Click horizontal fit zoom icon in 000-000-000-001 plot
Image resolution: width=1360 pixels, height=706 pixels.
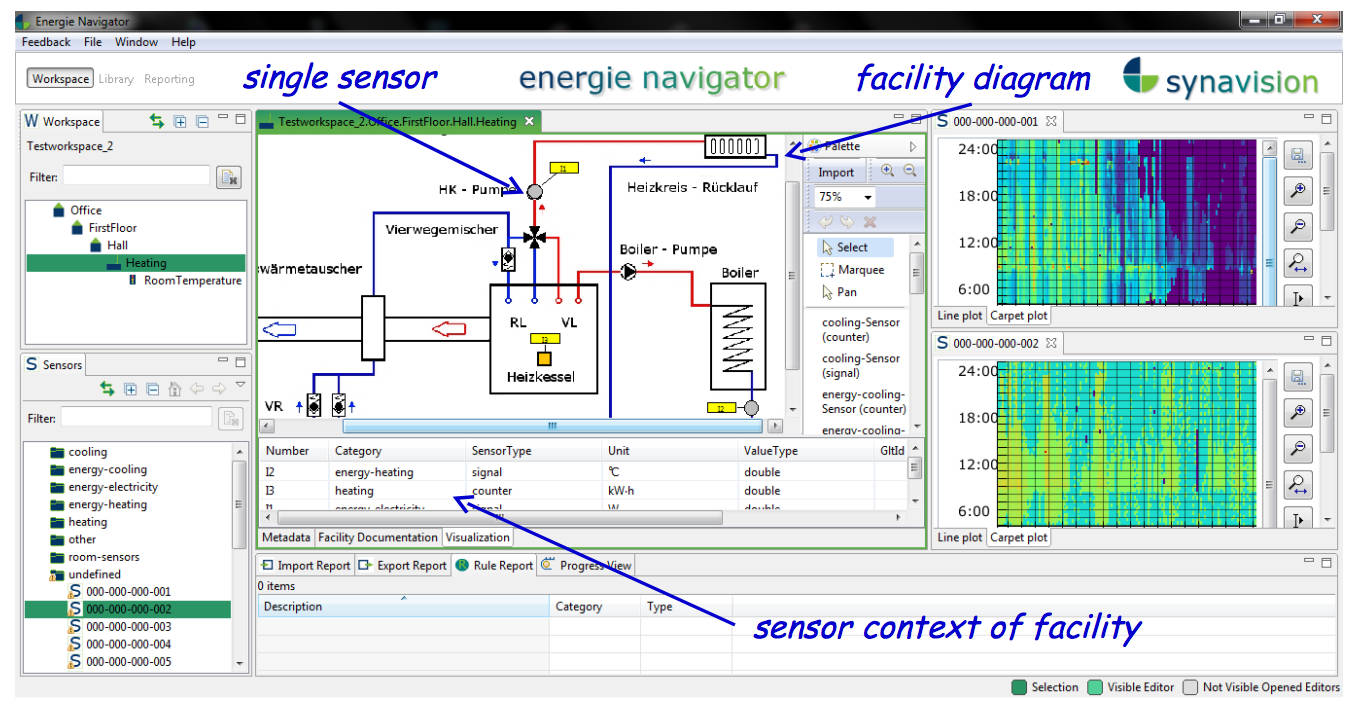coord(1298,263)
